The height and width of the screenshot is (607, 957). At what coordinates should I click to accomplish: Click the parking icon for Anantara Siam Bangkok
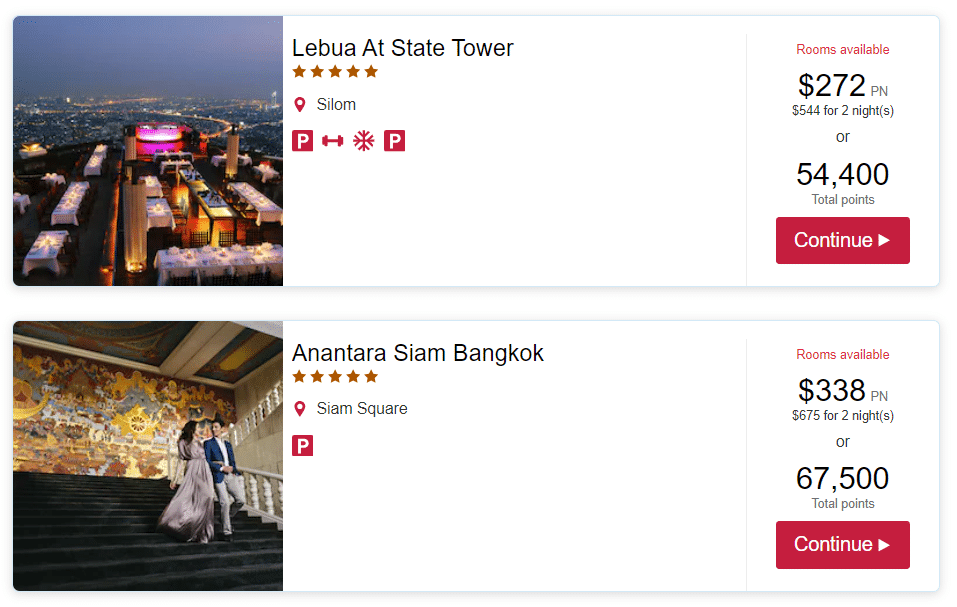302,445
